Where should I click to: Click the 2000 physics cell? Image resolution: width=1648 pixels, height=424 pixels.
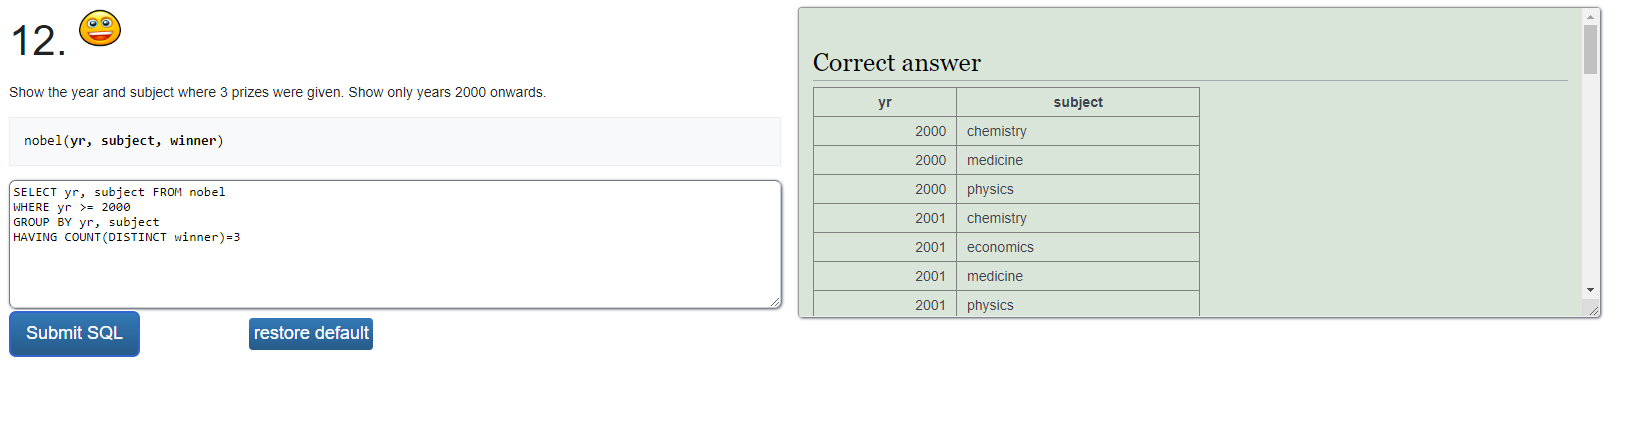(x=1078, y=189)
